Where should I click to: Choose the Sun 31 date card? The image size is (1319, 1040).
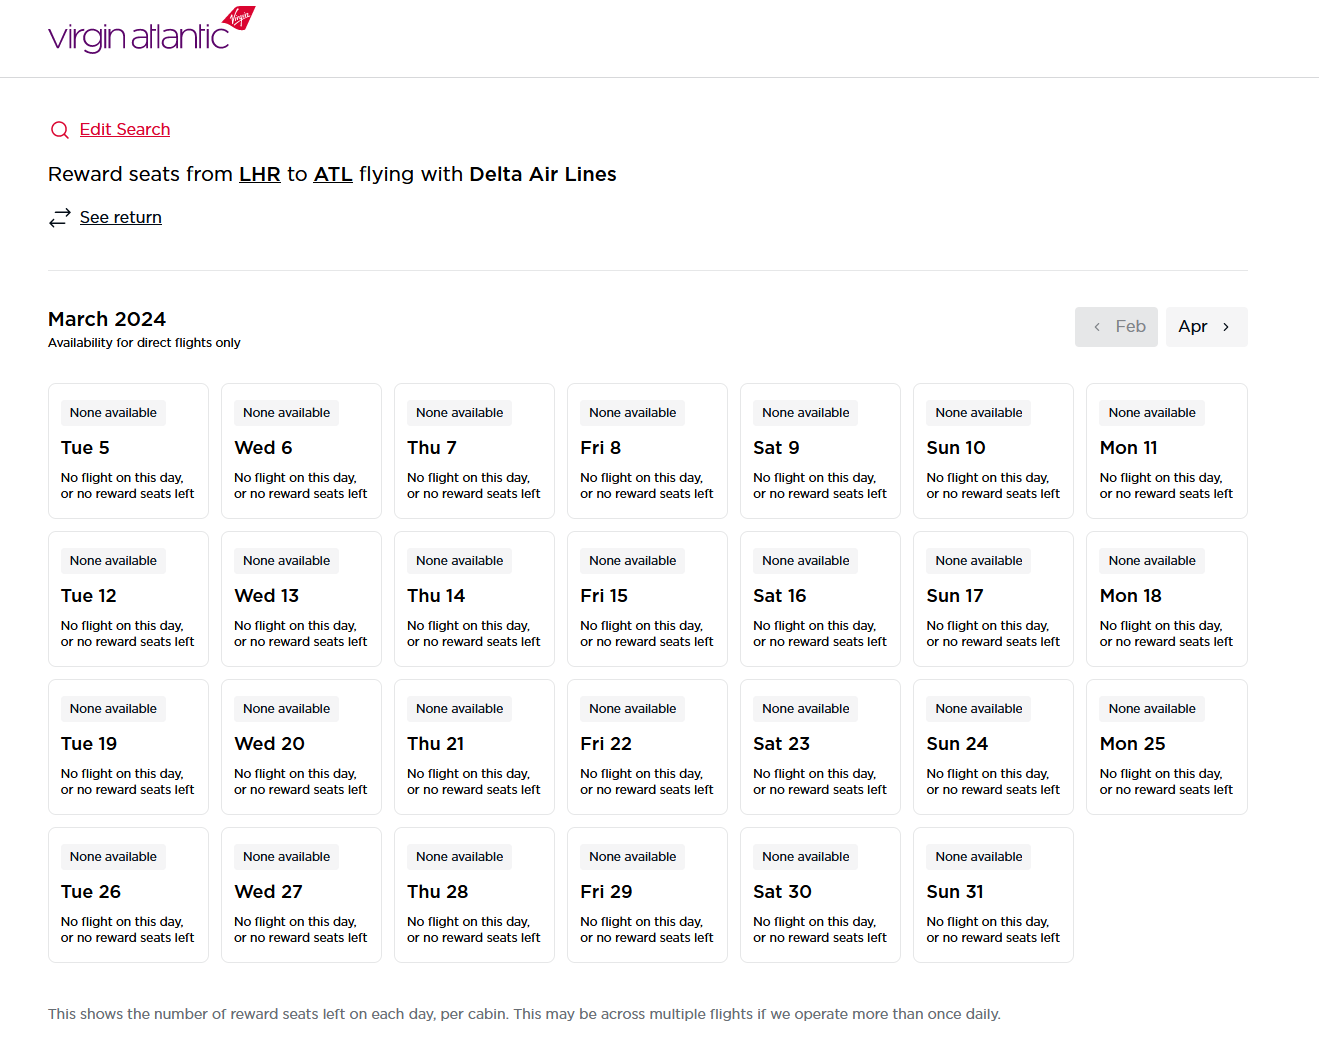tap(993, 895)
